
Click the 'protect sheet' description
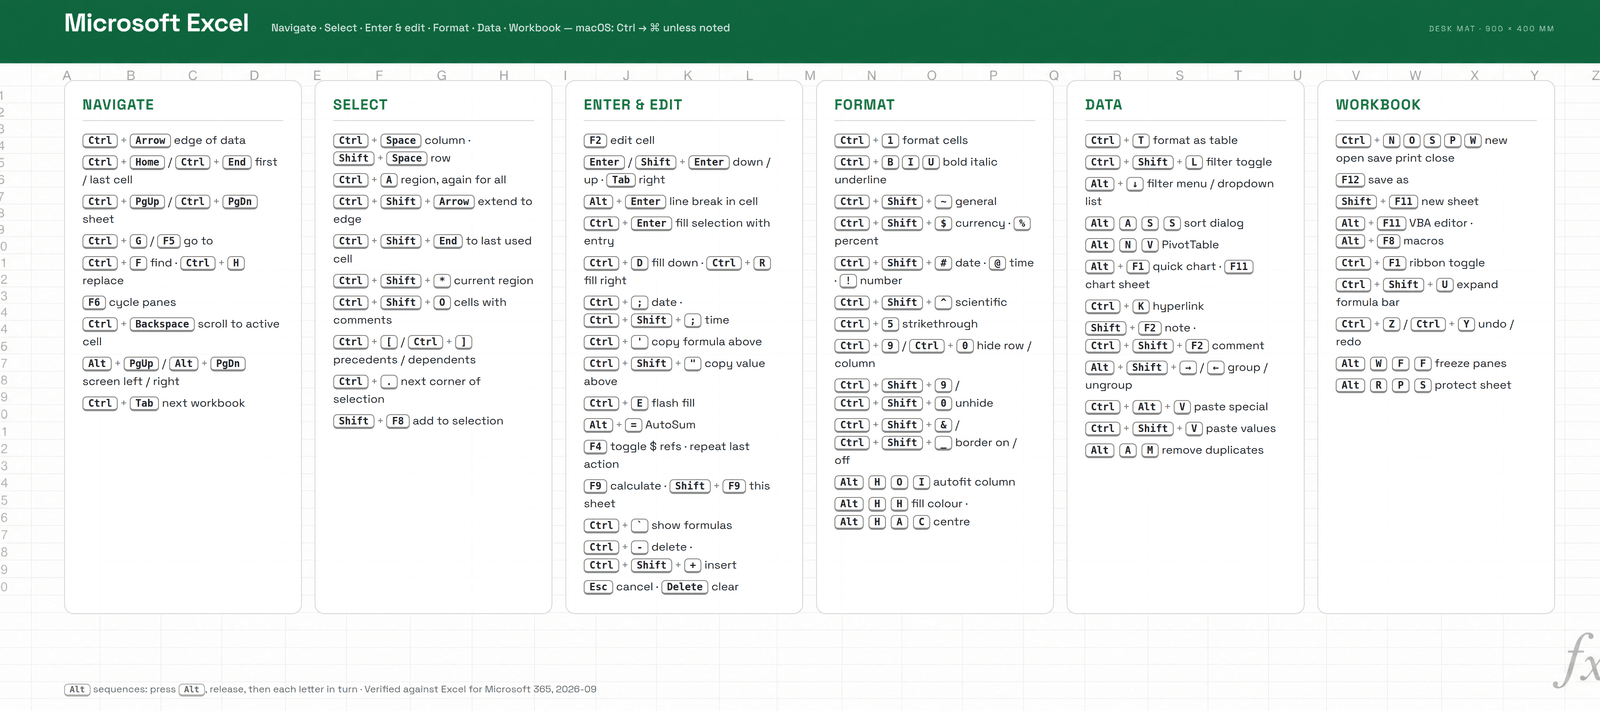1473,386
